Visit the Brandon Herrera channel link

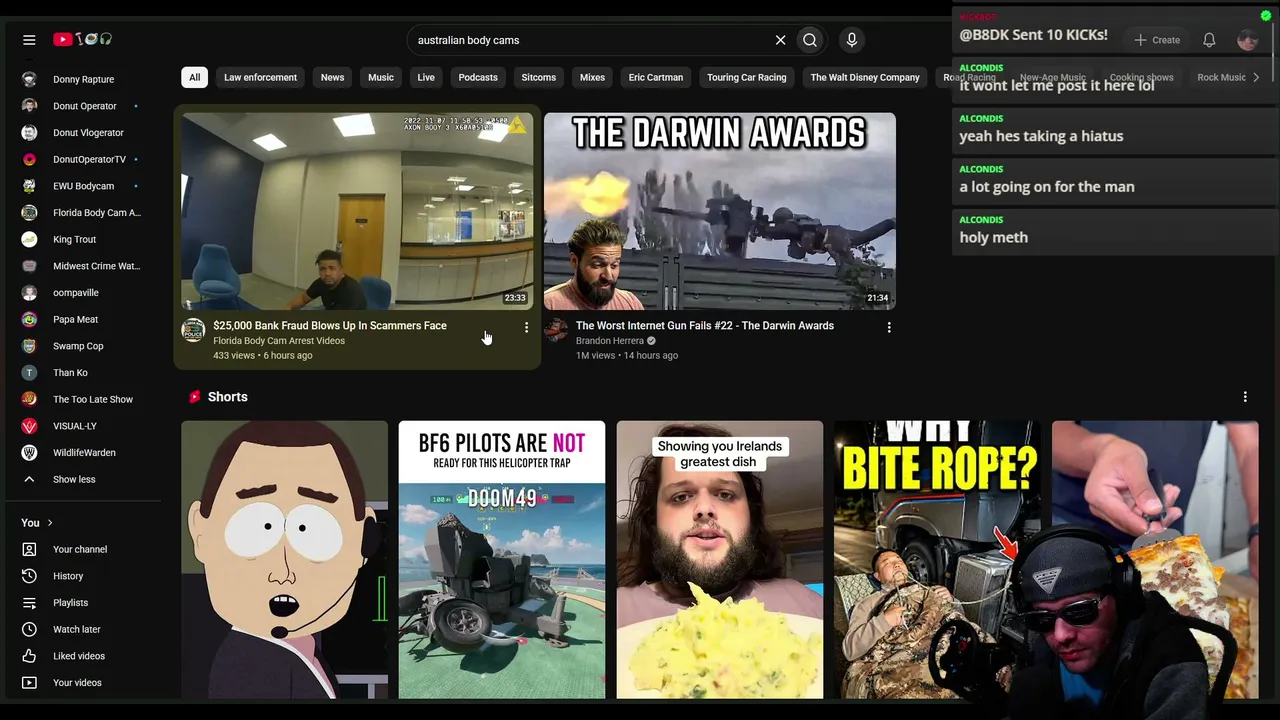pos(609,341)
